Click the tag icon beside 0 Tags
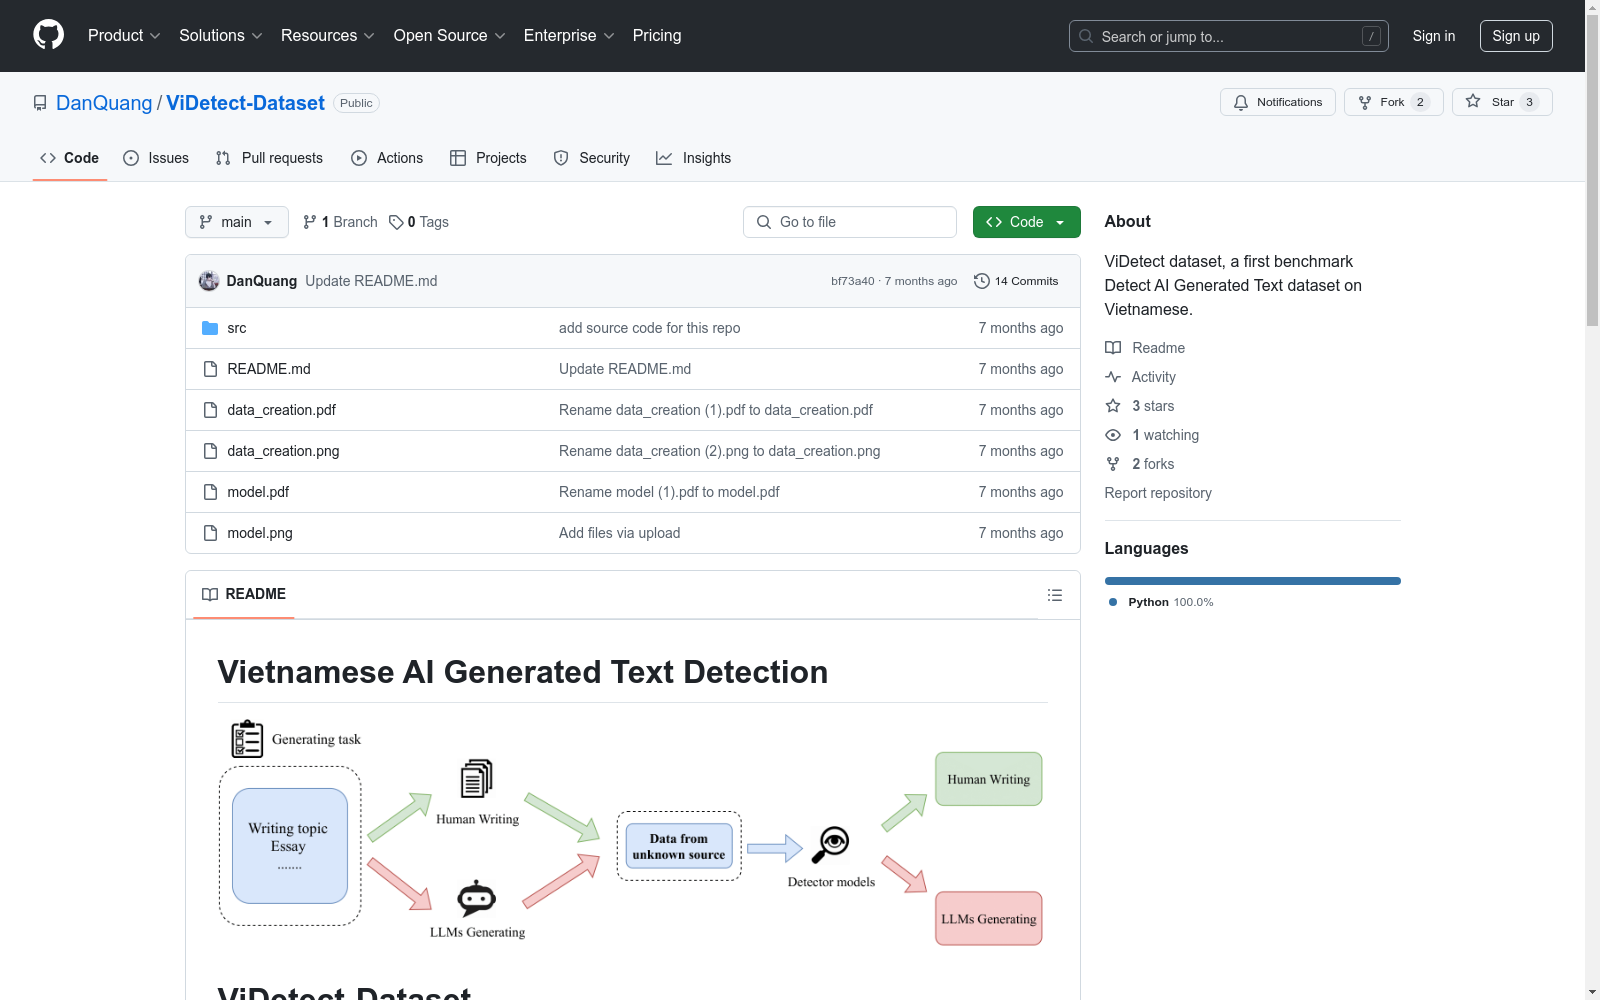Screen dimensions: 1600x1000 tap(396, 222)
